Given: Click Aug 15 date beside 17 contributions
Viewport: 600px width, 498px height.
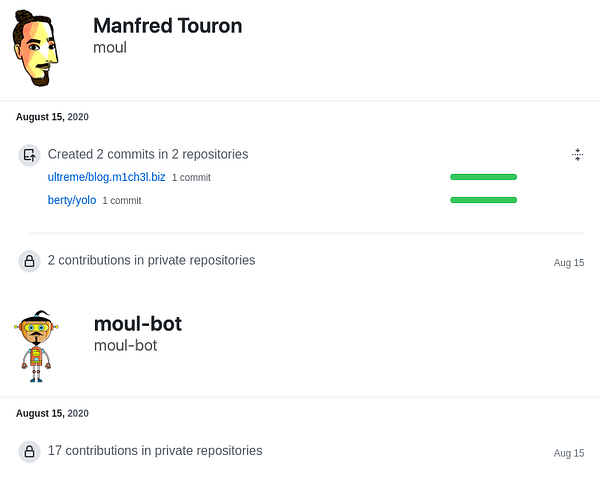Looking at the screenshot, I should click(568, 453).
